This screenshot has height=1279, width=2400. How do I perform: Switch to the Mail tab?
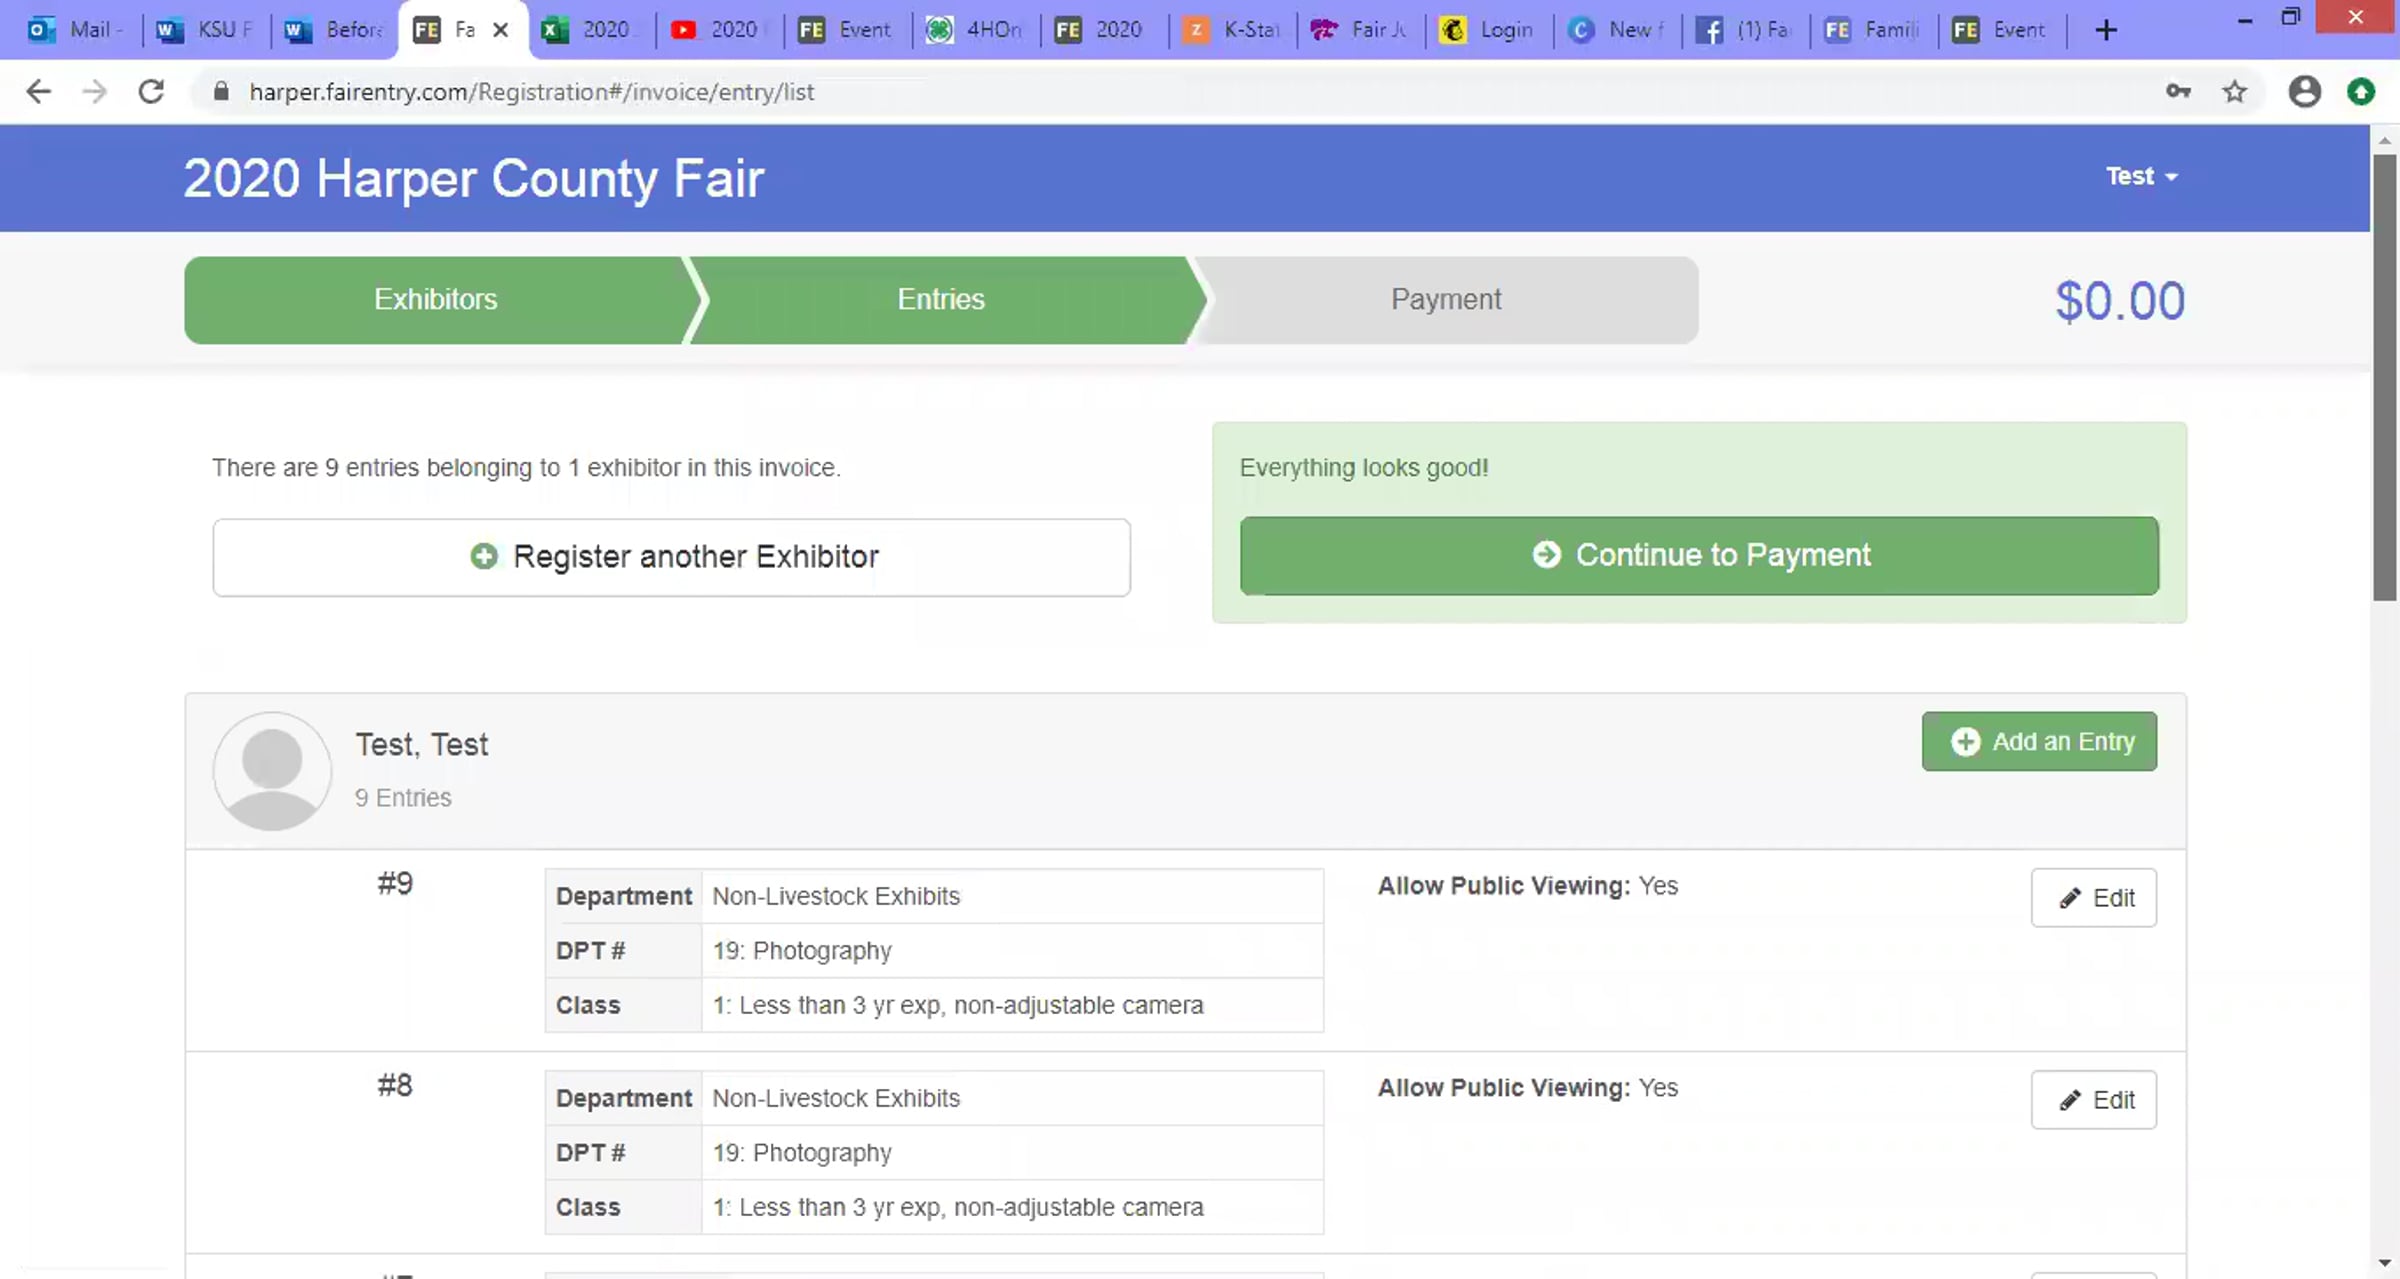pos(76,30)
